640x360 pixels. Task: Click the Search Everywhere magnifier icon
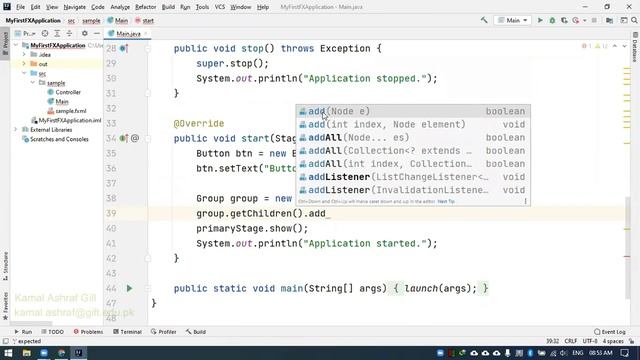point(634,20)
